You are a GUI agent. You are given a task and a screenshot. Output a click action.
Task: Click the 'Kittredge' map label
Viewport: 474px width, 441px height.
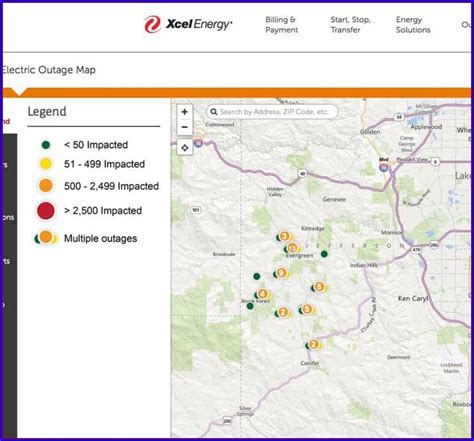[x=313, y=229]
